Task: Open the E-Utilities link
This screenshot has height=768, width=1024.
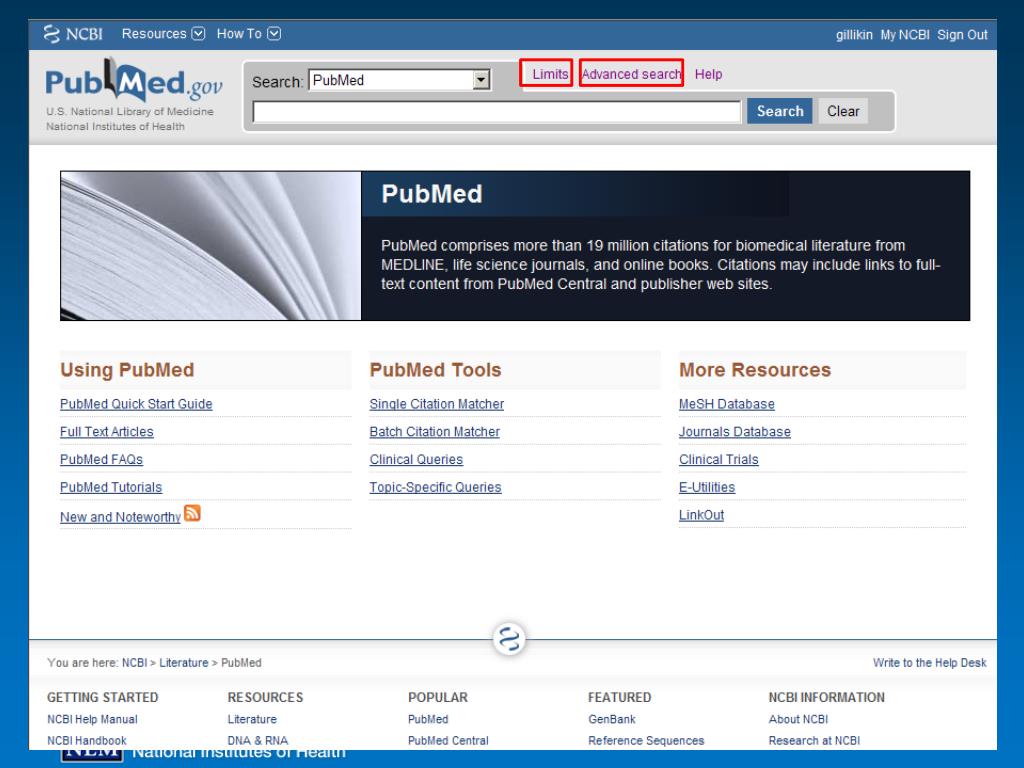Action: (707, 487)
